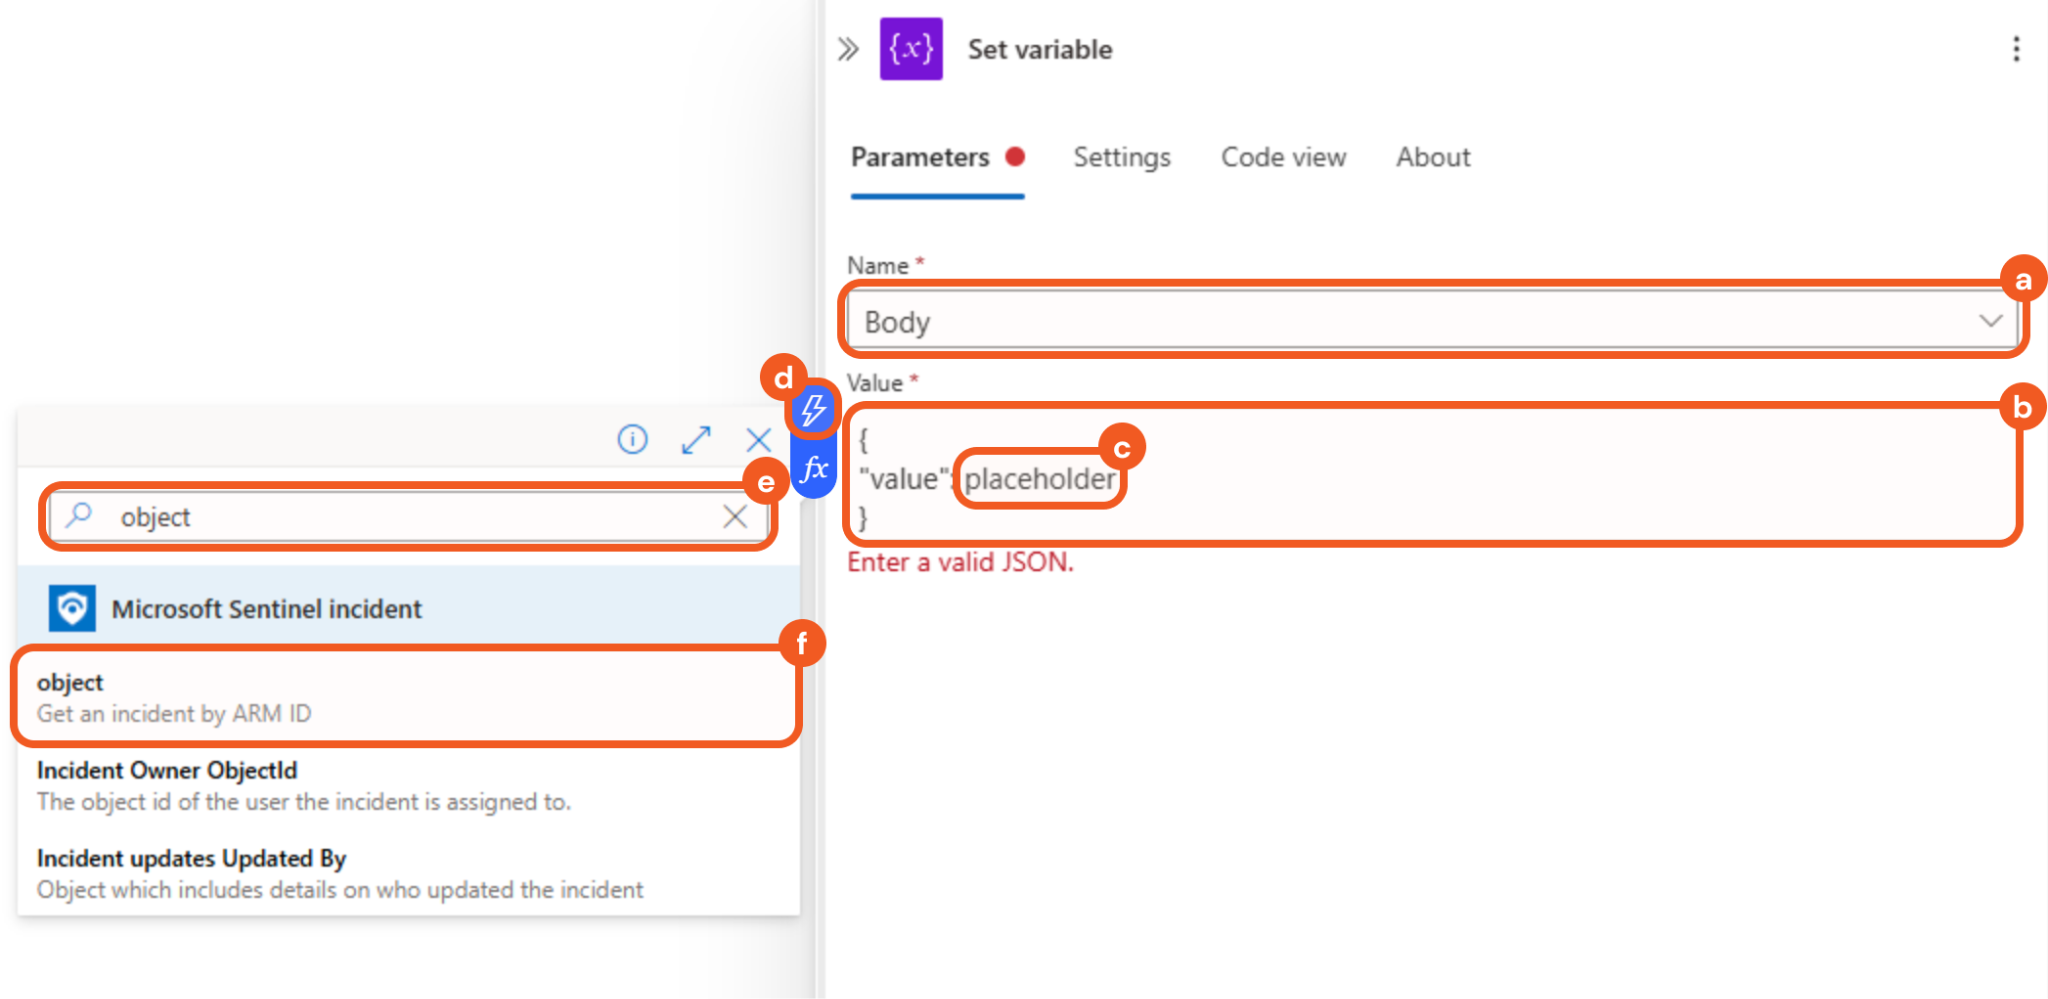Click the placeholder text in Value field

[x=1040, y=479]
